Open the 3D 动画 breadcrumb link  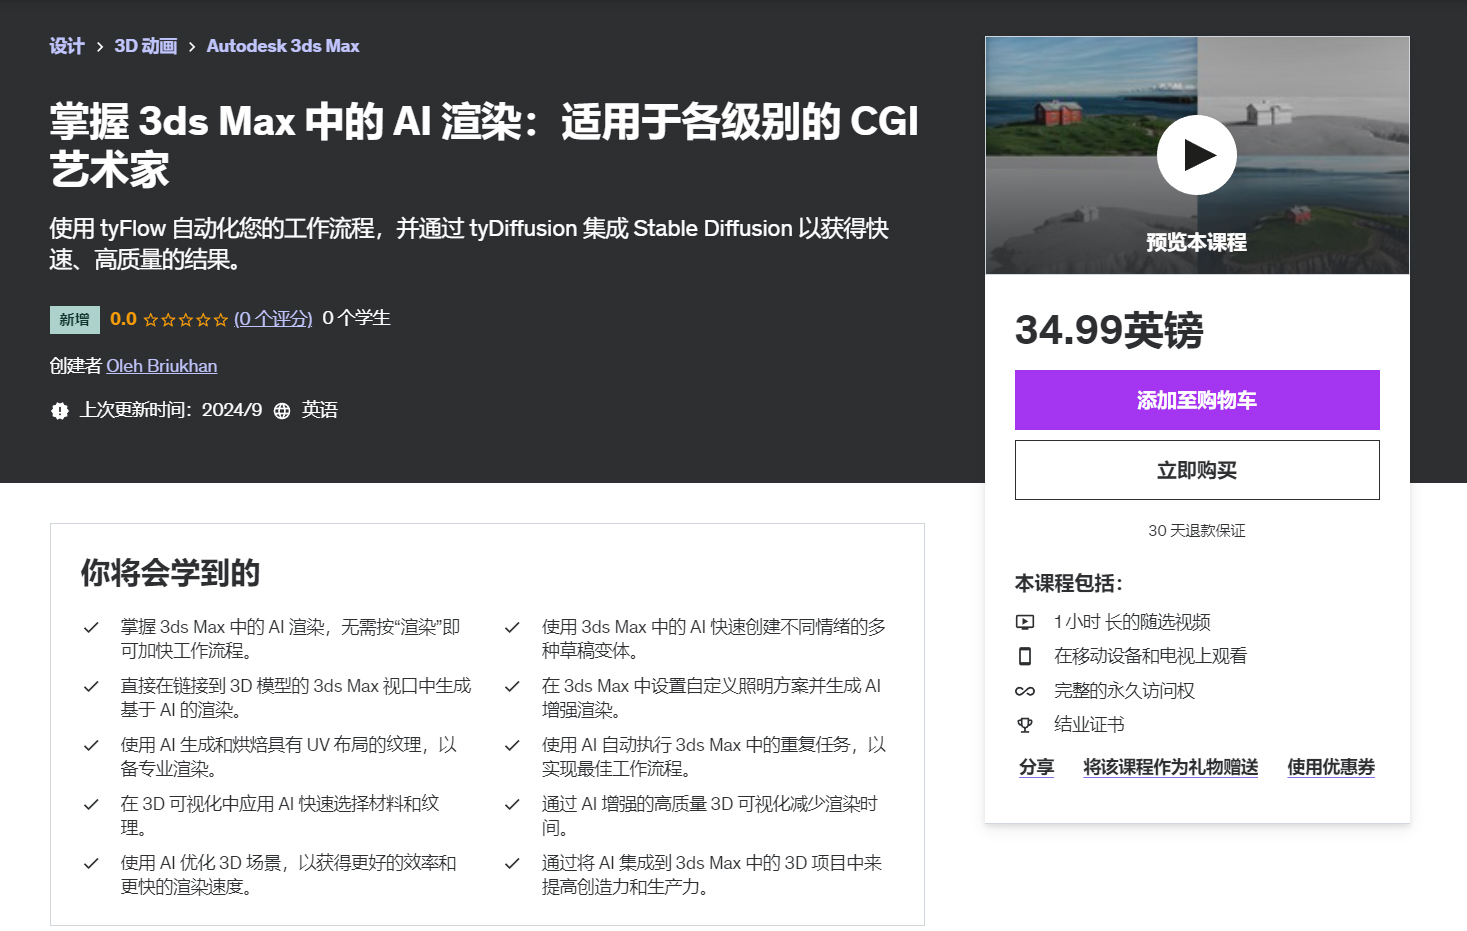point(145,46)
